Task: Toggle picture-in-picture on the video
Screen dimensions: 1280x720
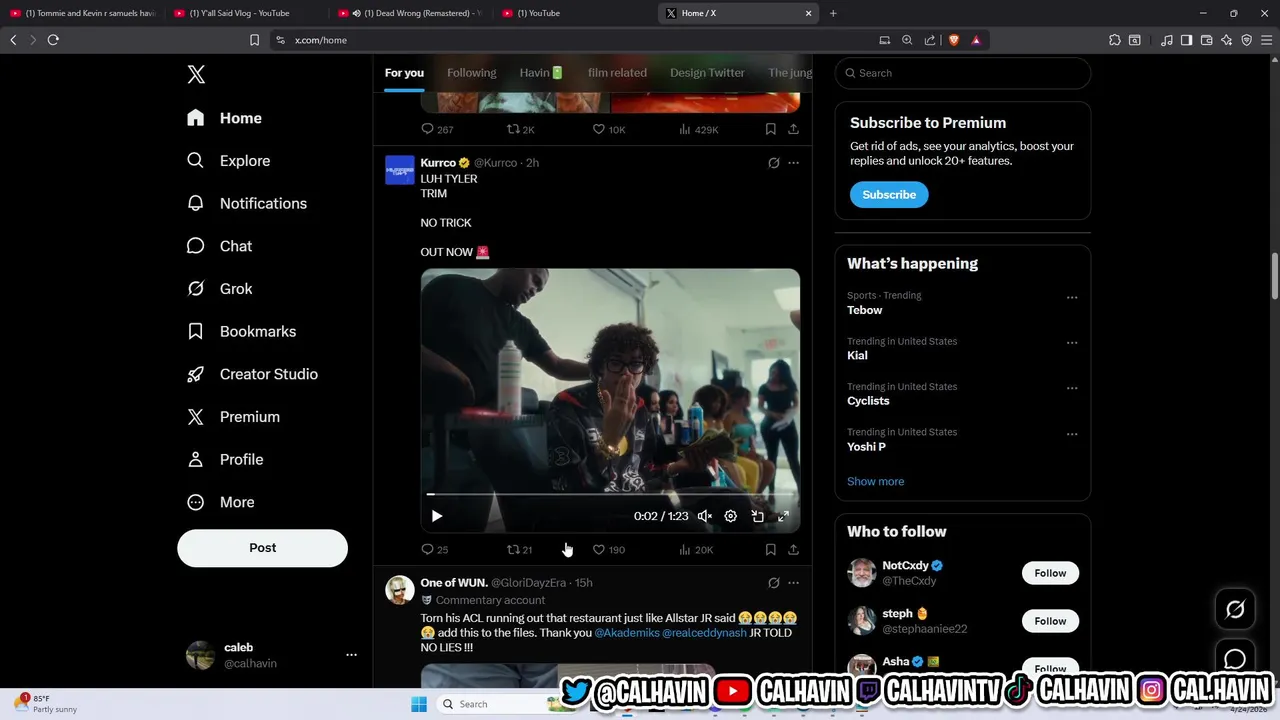Action: click(757, 516)
